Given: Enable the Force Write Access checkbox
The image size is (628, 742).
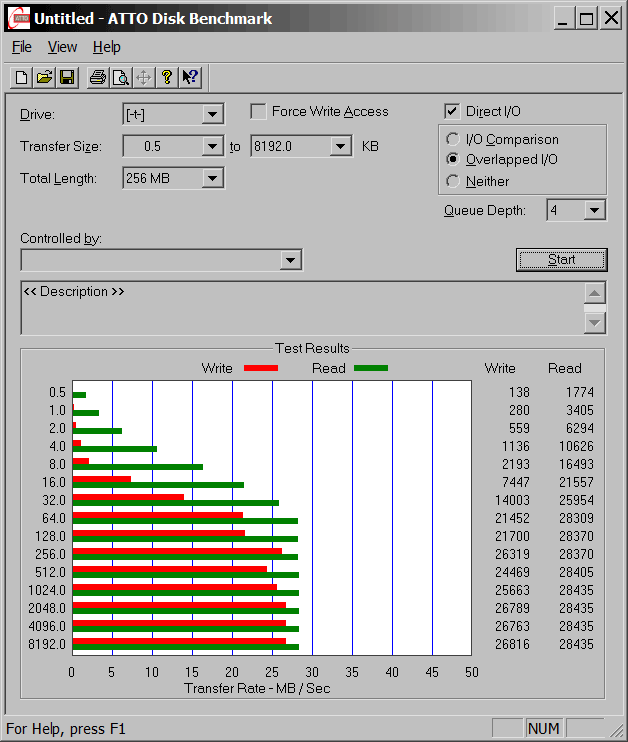Looking at the screenshot, I should (259, 112).
